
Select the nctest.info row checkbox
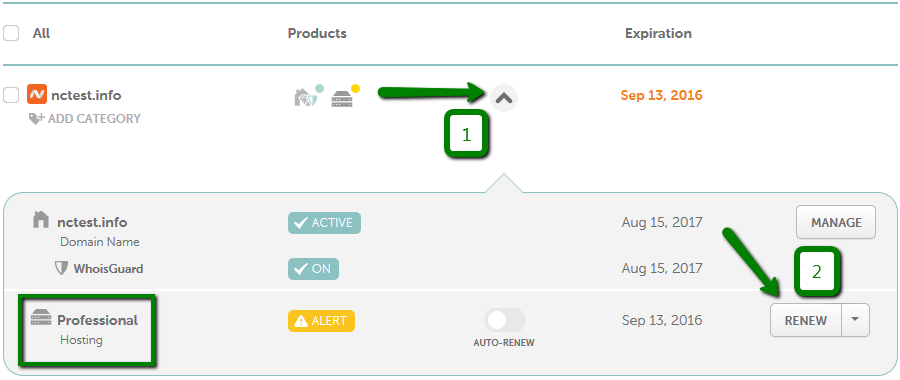(11, 95)
